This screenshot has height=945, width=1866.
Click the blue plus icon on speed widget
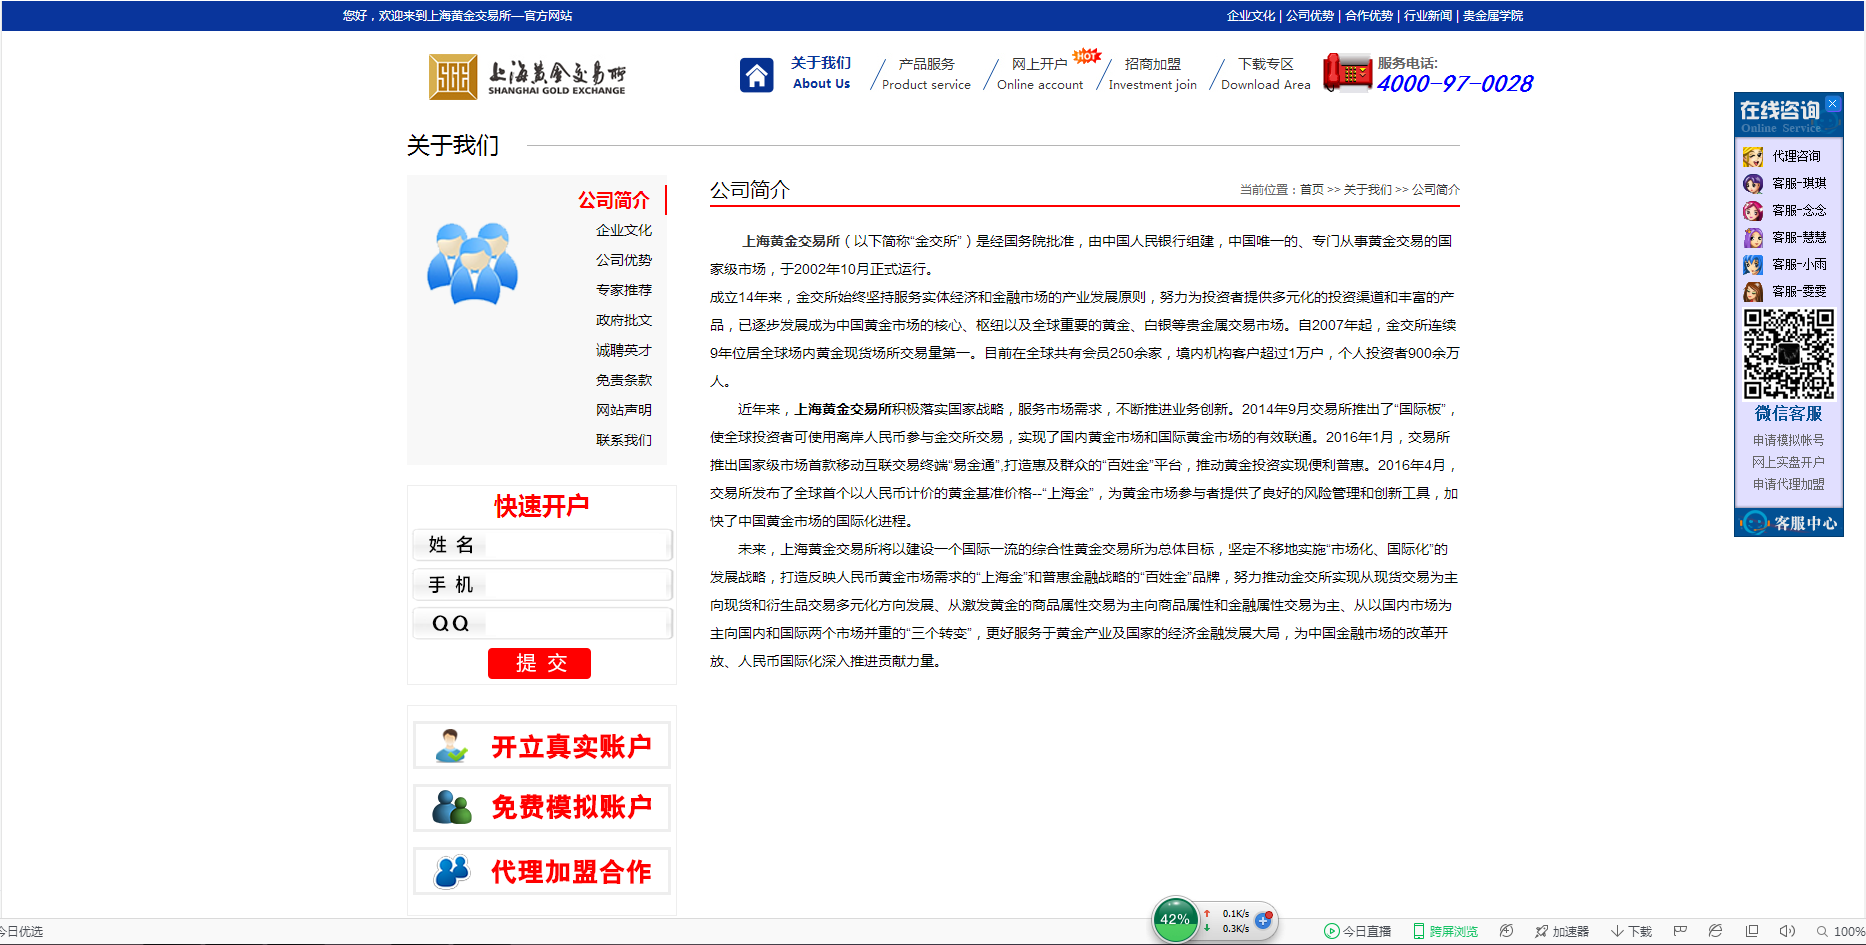[x=1264, y=921]
